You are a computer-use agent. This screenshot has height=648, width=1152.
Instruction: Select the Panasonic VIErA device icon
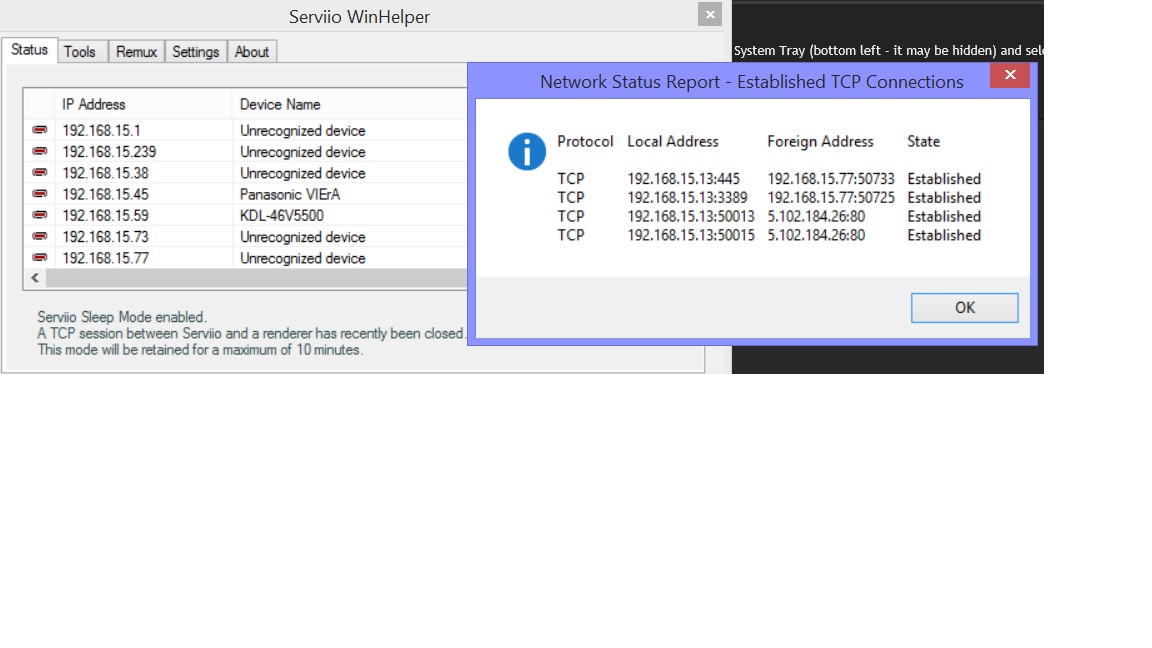40,194
